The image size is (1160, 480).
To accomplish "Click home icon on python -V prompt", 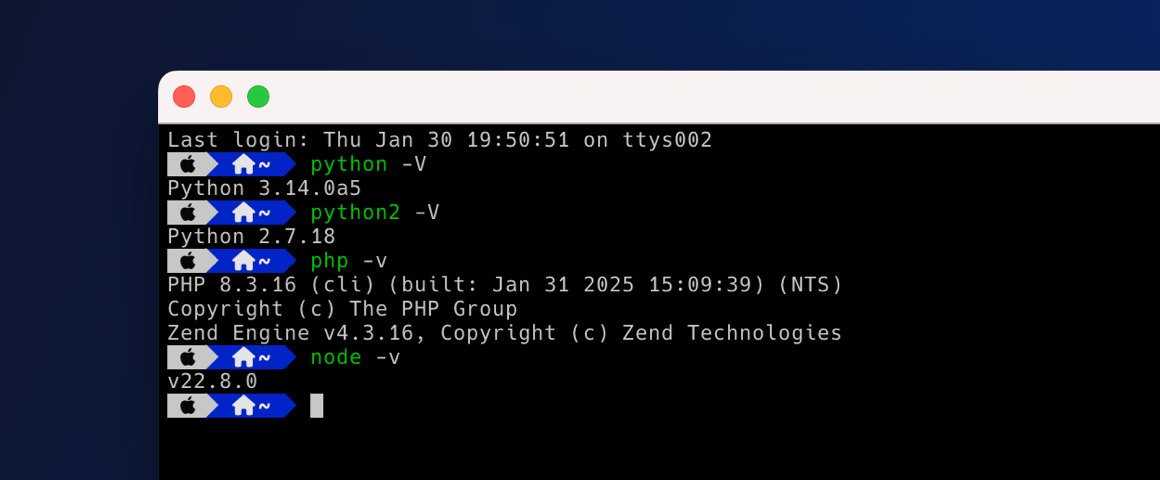I will (x=243, y=164).
